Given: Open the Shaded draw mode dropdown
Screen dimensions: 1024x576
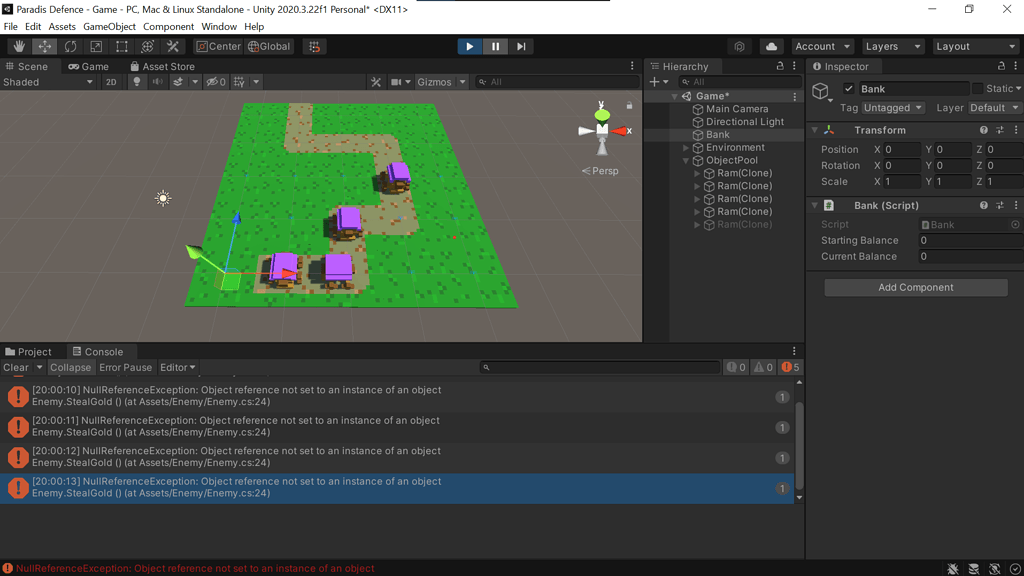Looking at the screenshot, I should click(48, 82).
